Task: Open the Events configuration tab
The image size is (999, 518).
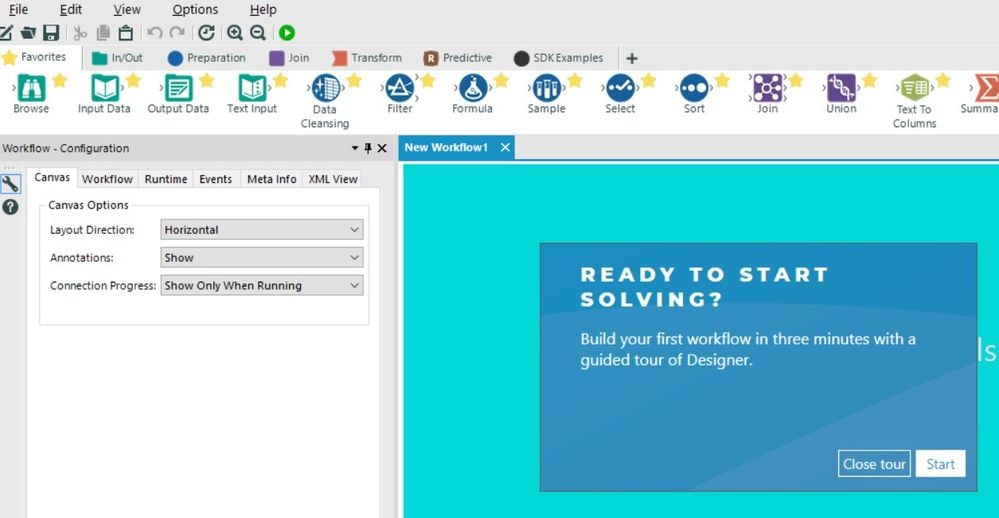Action: coord(215,179)
